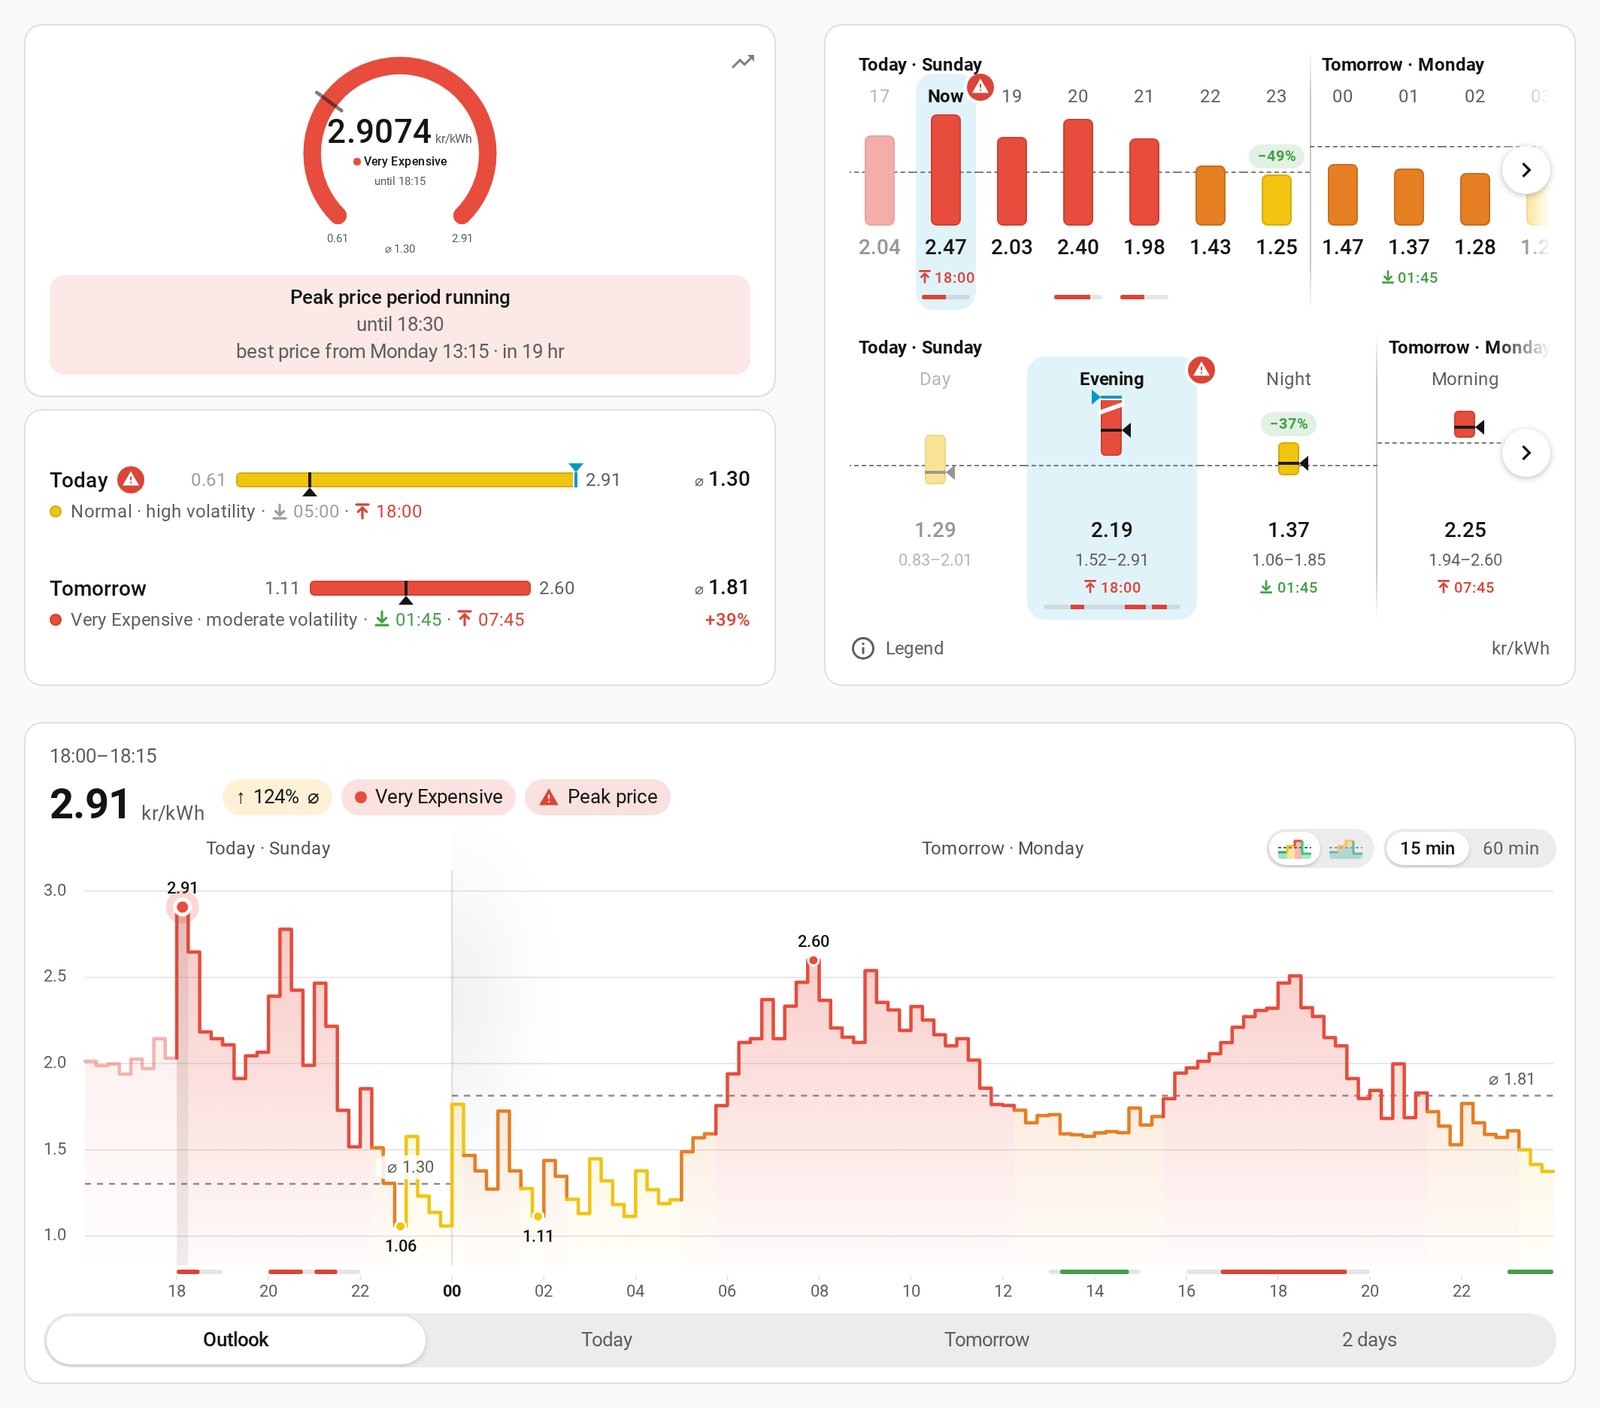Image resolution: width=1600 pixels, height=1408 pixels.
Task: Click the red dot in Very Expensive chip
Action: [360, 797]
